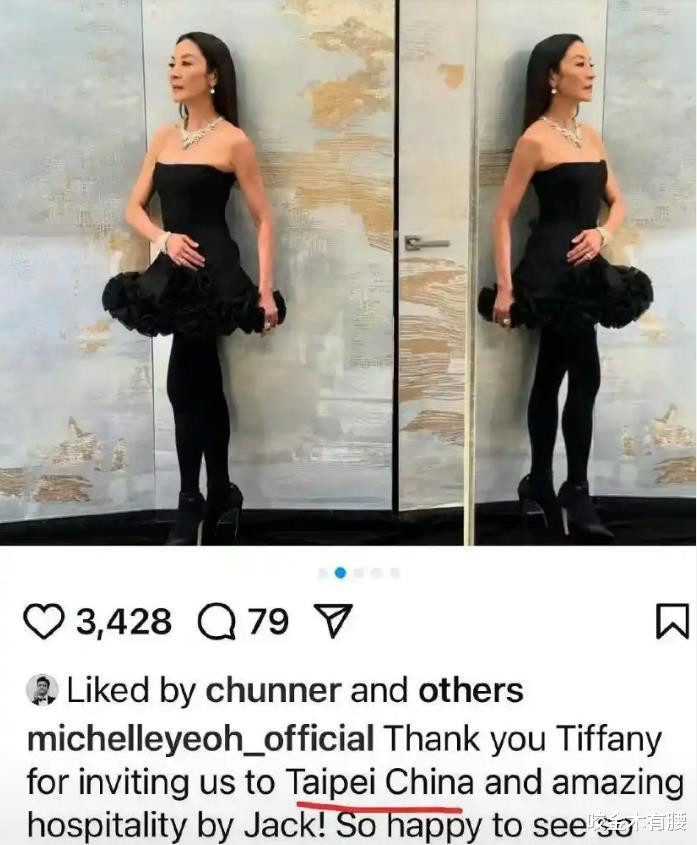Click the 3,428 likes count
This screenshot has width=697, height=845.
coord(123,621)
